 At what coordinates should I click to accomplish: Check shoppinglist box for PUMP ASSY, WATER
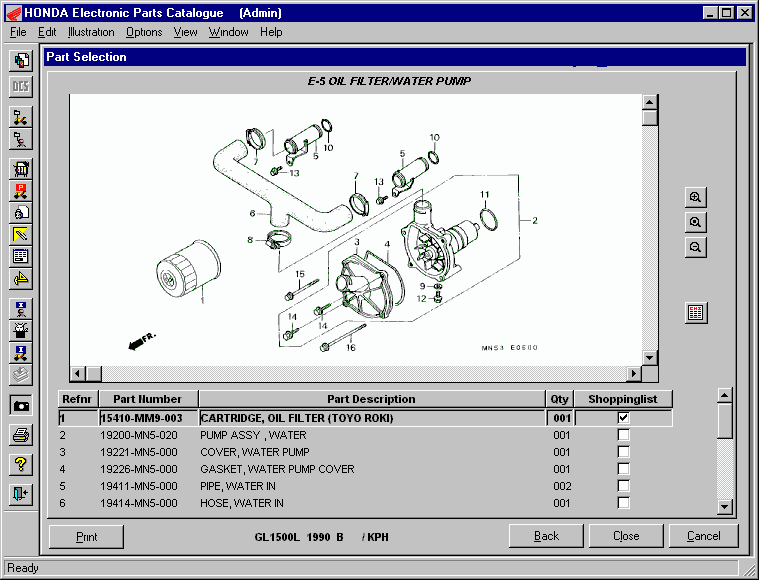pos(623,435)
